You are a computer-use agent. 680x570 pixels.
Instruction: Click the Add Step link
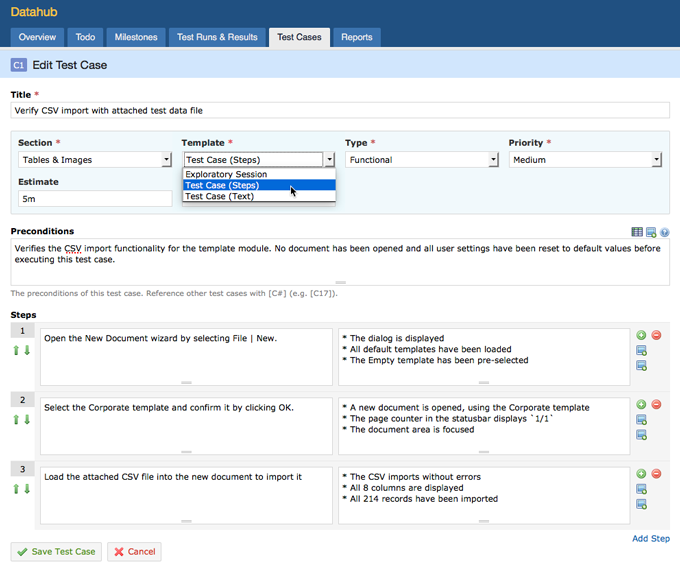650,539
